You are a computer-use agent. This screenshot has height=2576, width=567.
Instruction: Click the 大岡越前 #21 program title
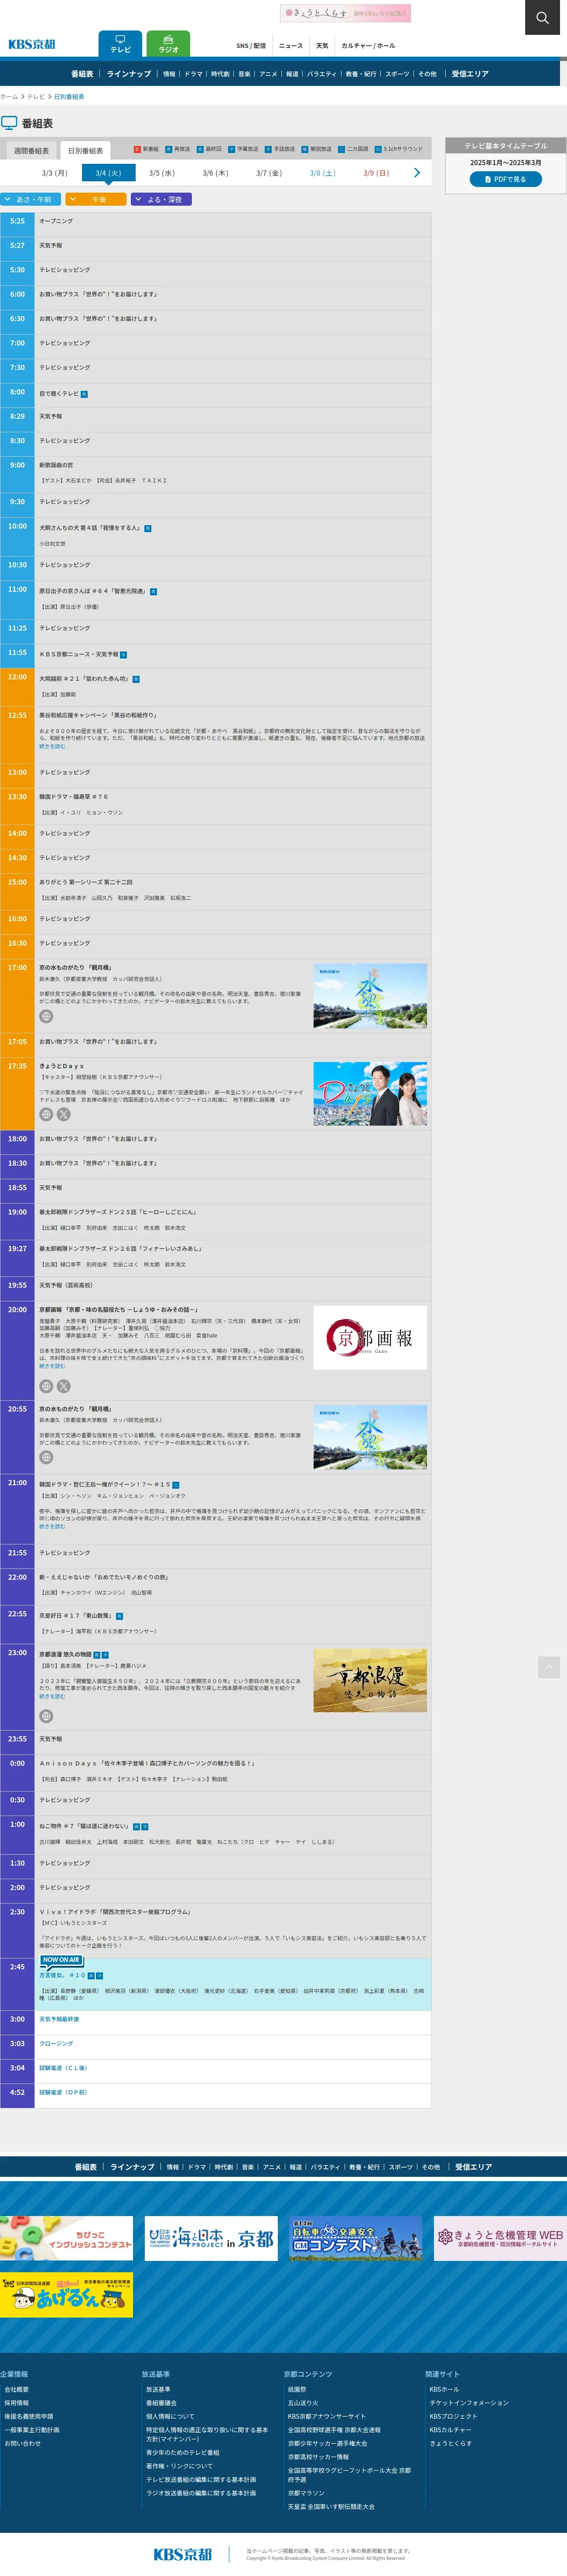(84, 679)
